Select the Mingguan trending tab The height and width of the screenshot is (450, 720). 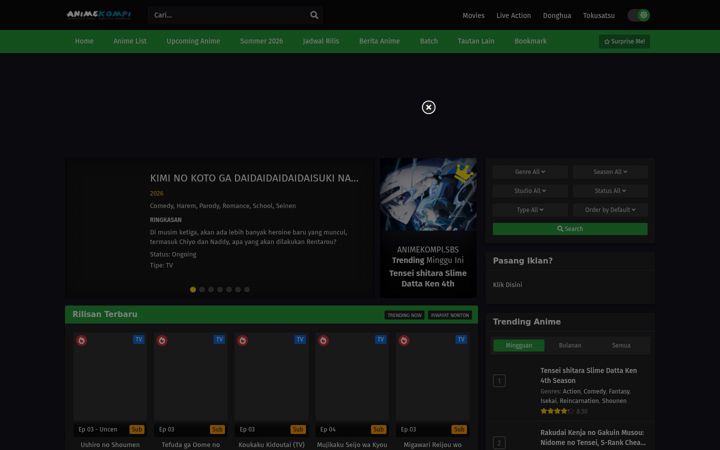(x=519, y=345)
